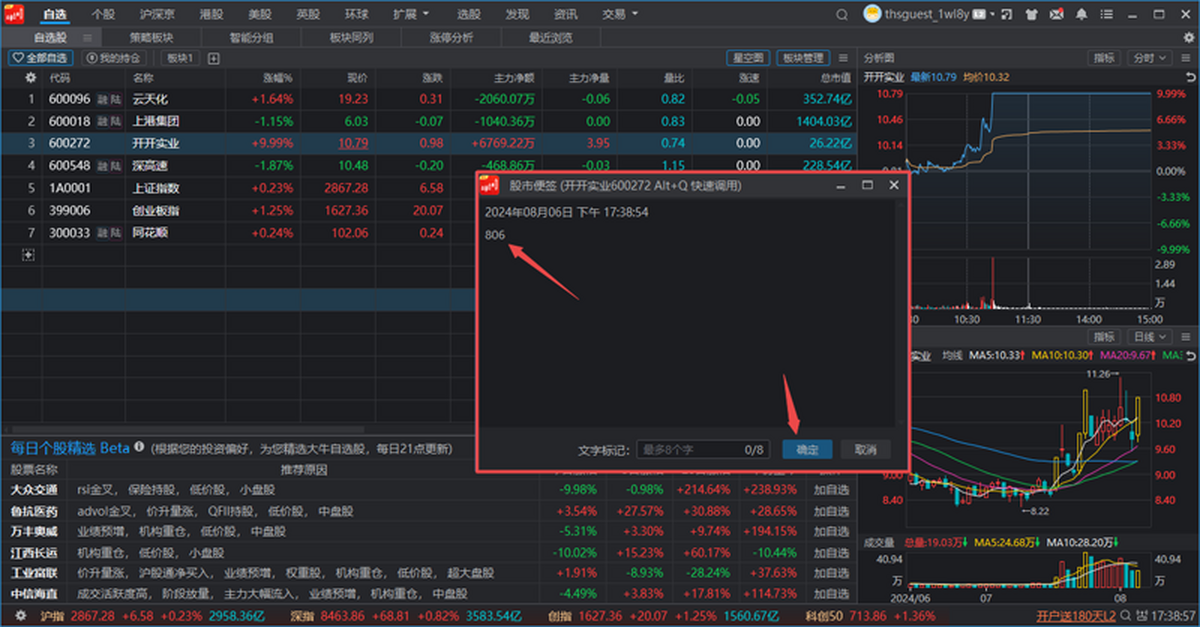Add a new block with plus icon
1200x627 pixels.
tap(213, 58)
